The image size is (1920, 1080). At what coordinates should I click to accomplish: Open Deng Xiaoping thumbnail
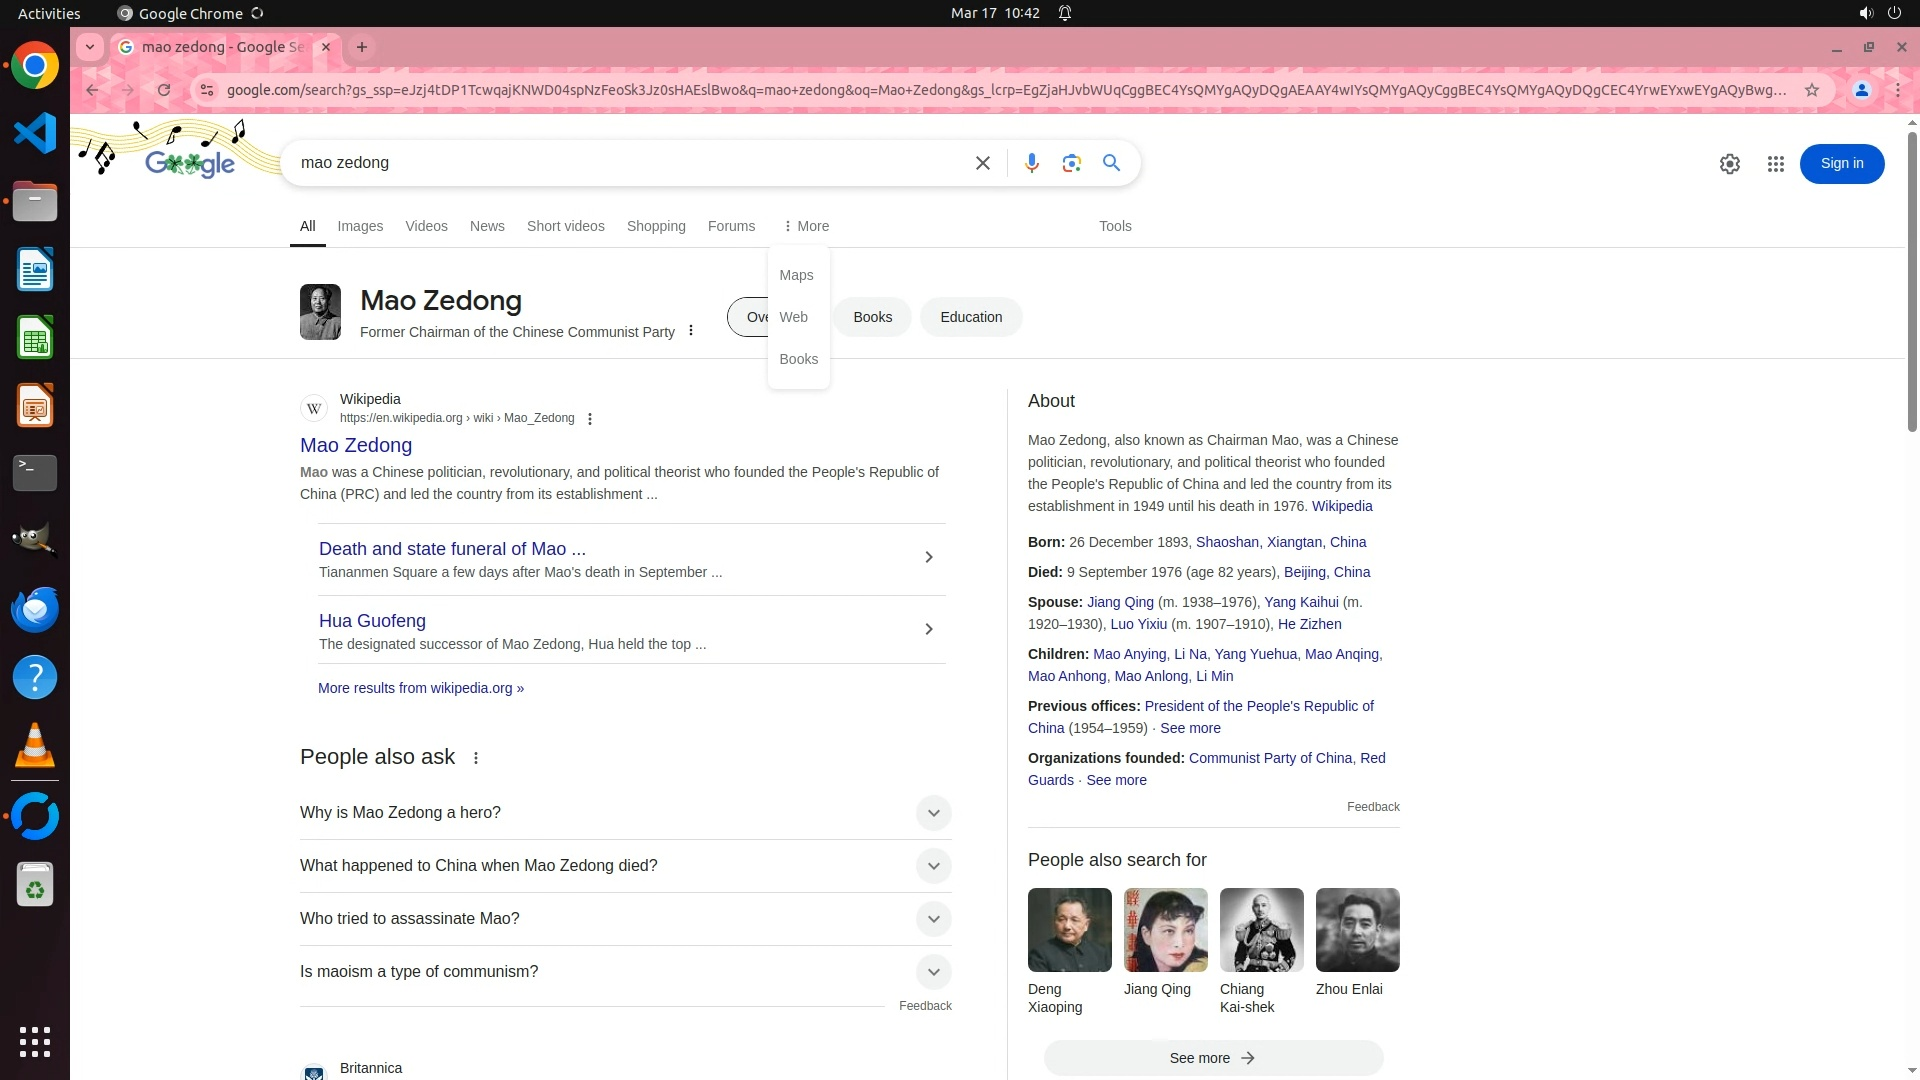(1069, 930)
